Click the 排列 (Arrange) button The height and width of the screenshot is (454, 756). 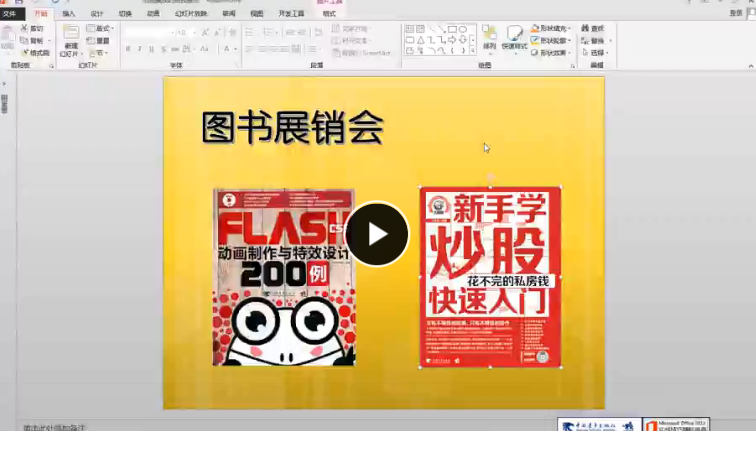[x=489, y=38]
